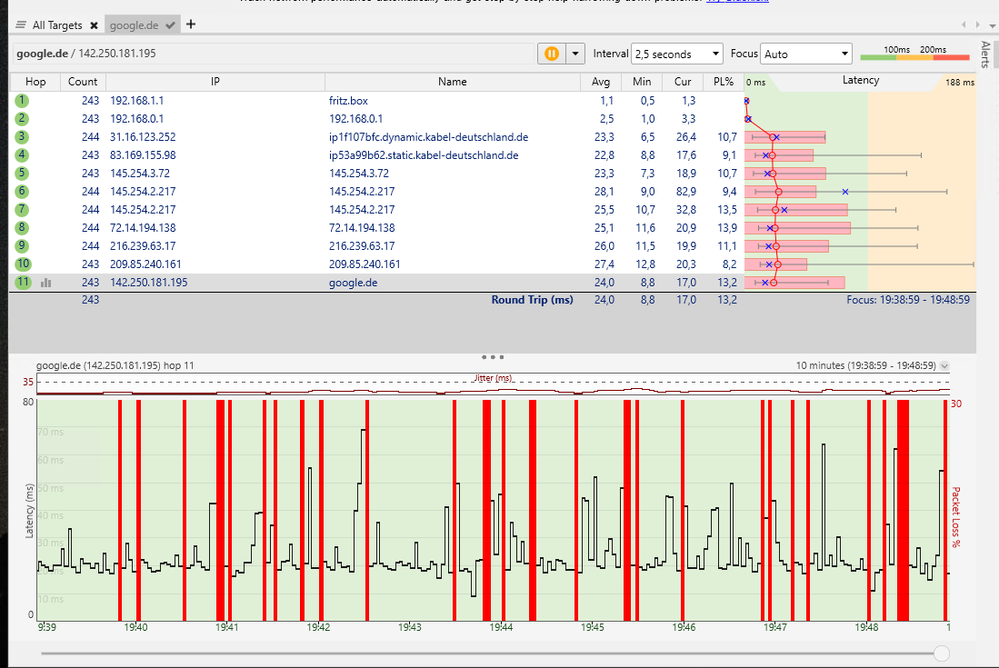Click IP 216.239.63.17 in hop 9

pyautogui.click(x=143, y=246)
